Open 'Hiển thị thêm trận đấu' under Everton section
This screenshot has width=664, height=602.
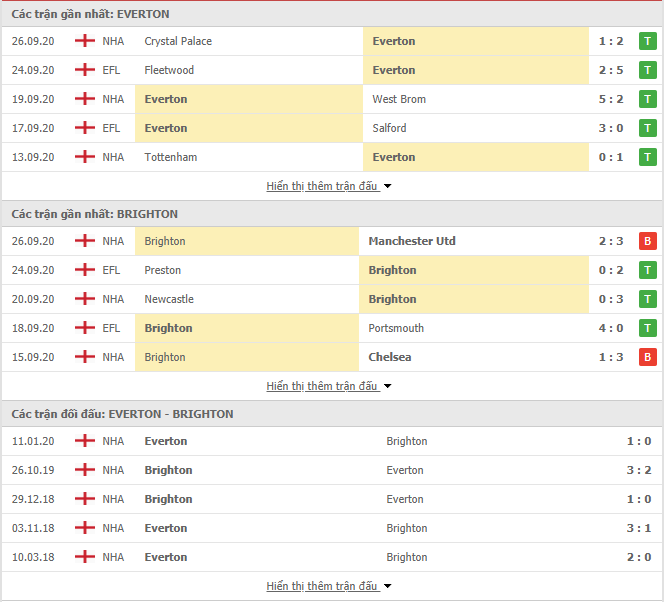(x=322, y=186)
